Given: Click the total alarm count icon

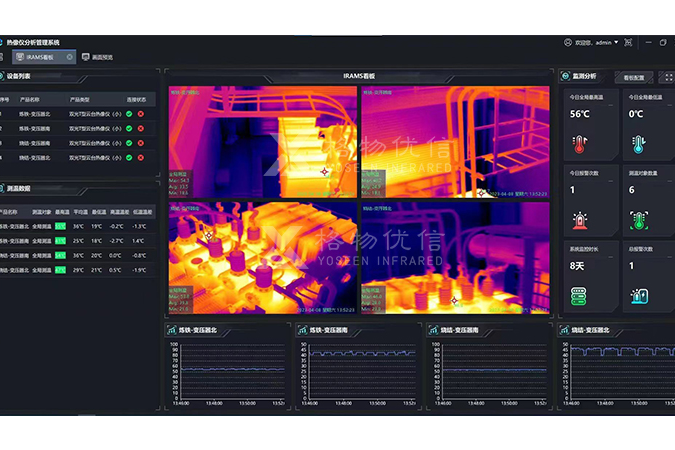Looking at the screenshot, I should coord(637,296).
